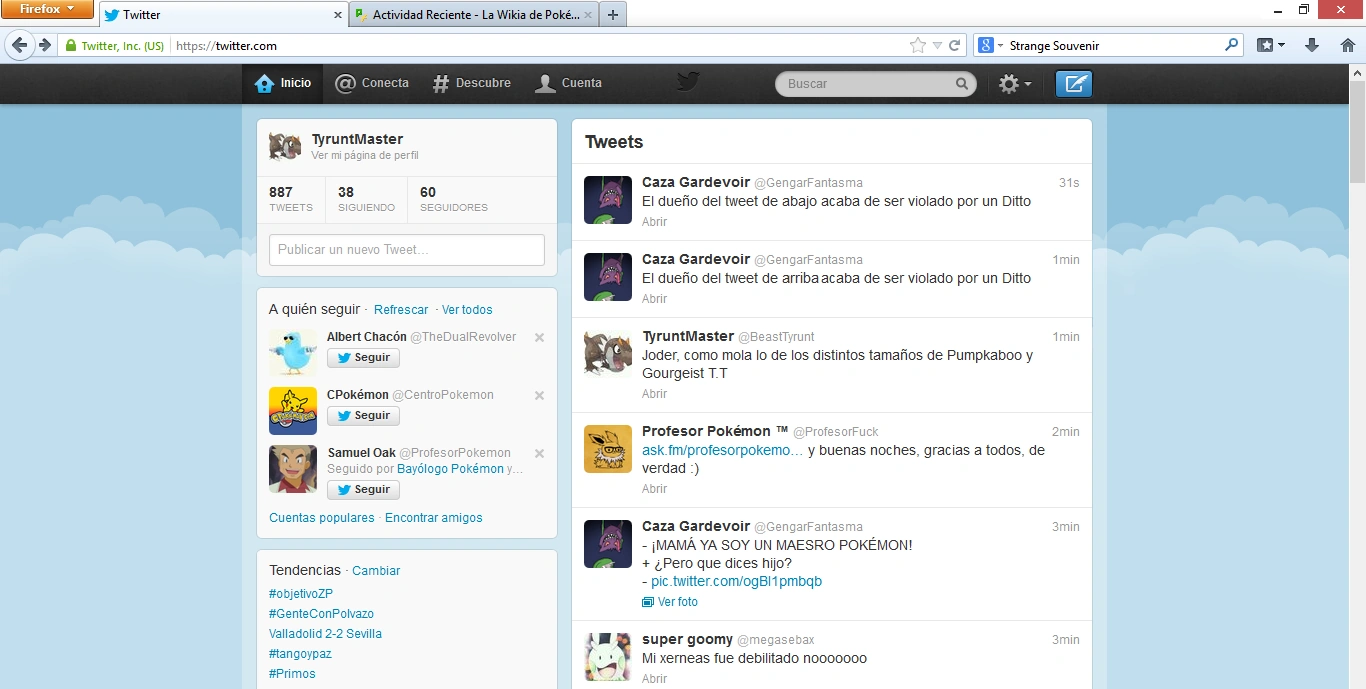The width and height of the screenshot is (1366, 689).
Task: Open Ver mi página de perfil
Action: pyautogui.click(x=365, y=156)
